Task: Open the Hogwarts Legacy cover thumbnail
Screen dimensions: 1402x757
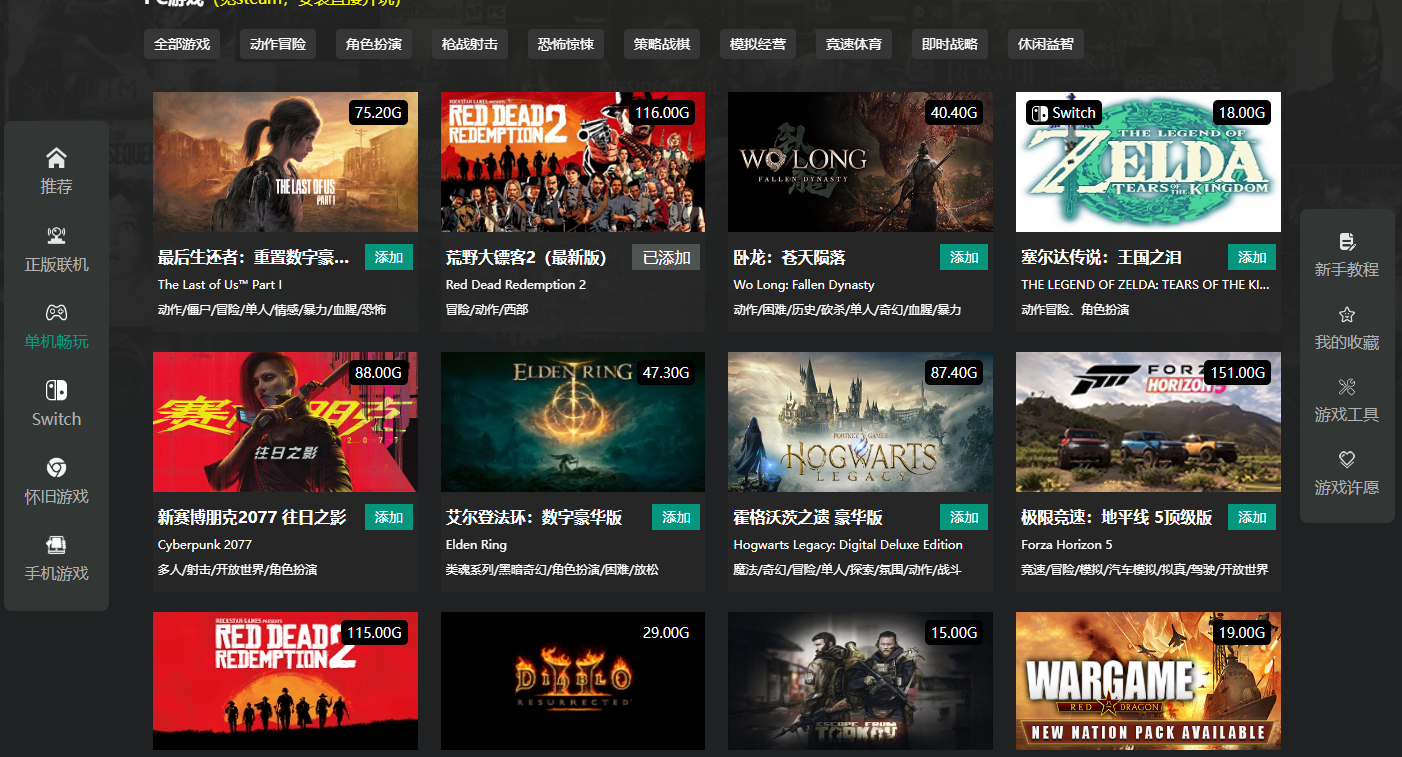Action: [860, 422]
